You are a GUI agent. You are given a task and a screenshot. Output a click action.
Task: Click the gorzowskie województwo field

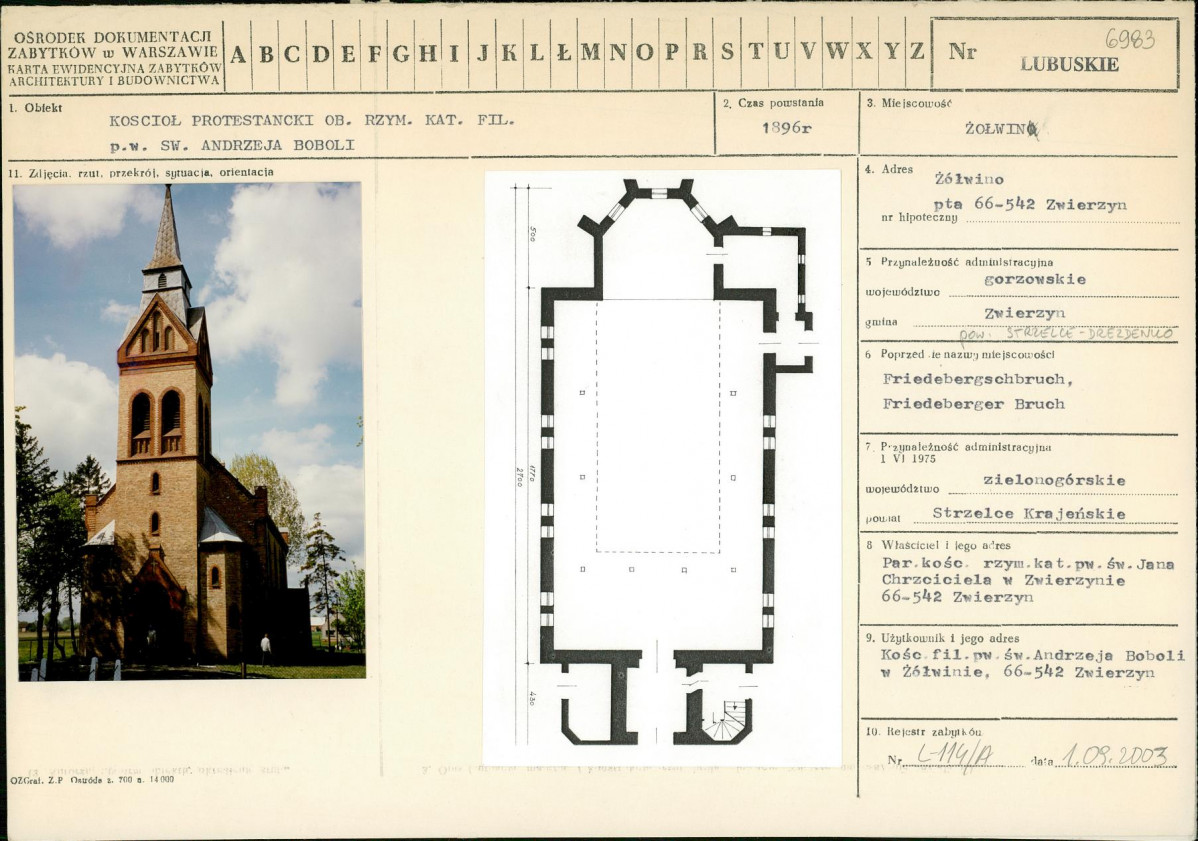[1034, 280]
